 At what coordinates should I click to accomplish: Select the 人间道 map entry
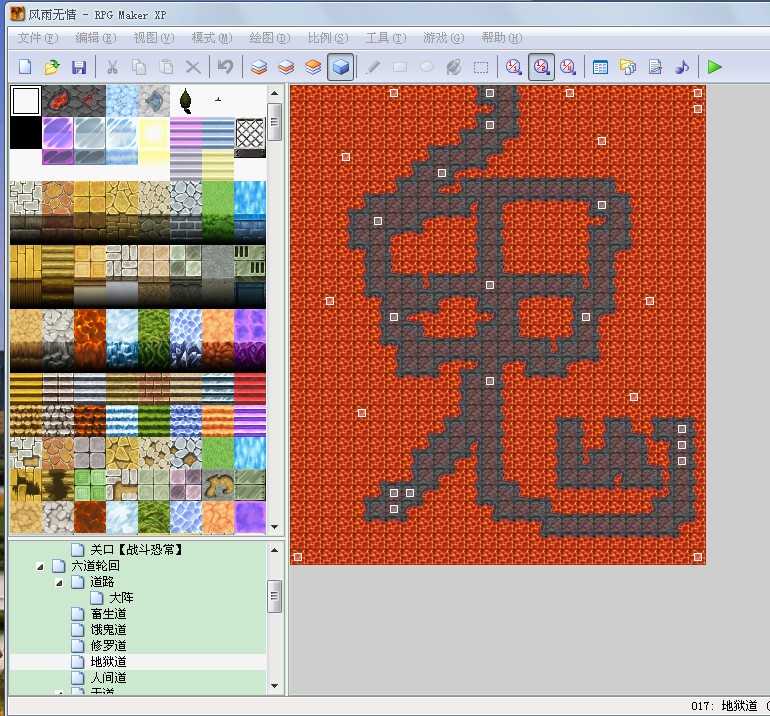click(x=109, y=678)
